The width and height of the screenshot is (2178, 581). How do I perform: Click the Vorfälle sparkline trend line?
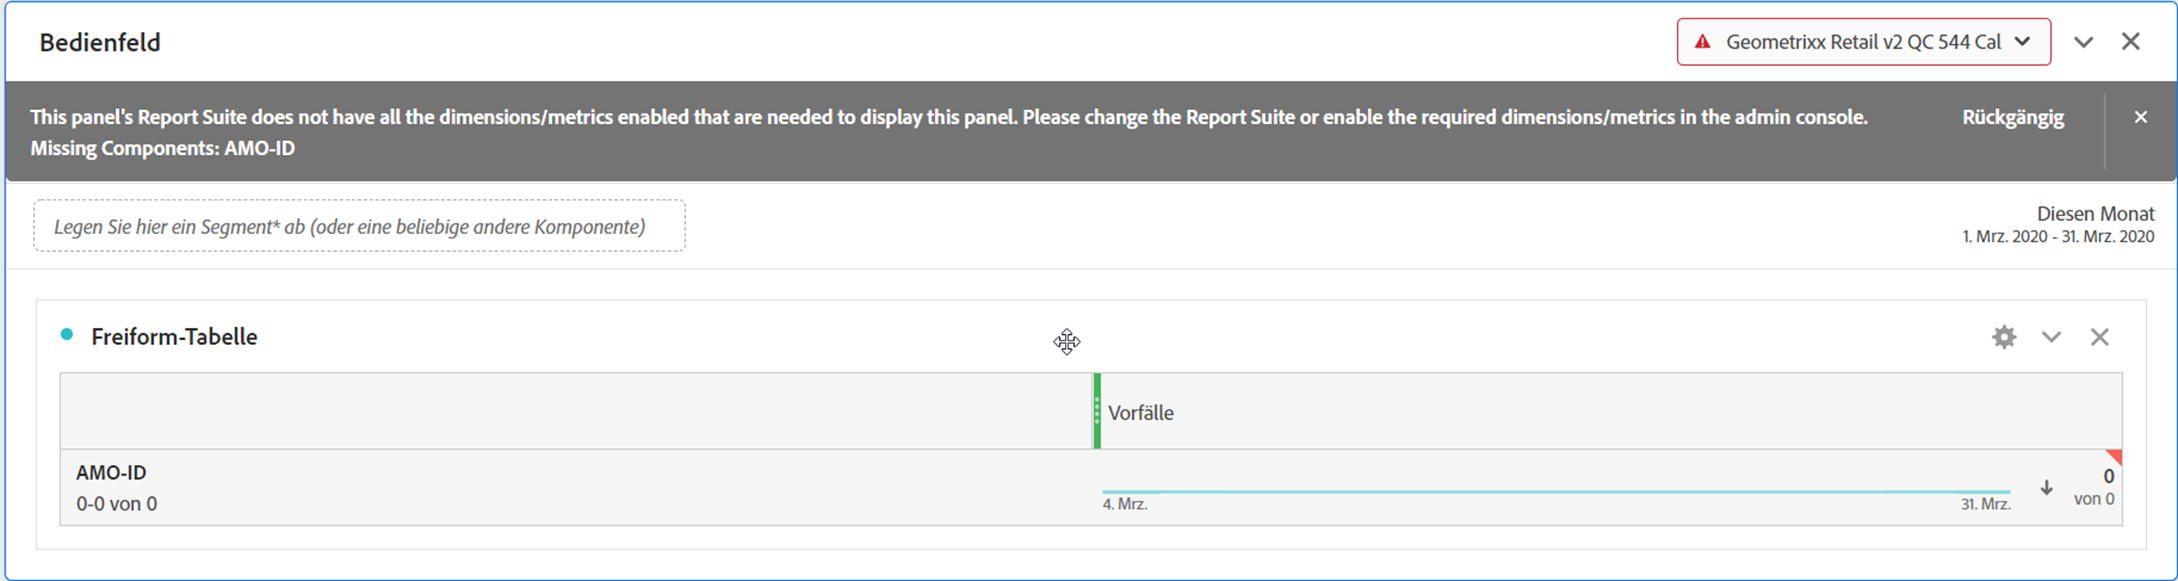(x=1556, y=492)
